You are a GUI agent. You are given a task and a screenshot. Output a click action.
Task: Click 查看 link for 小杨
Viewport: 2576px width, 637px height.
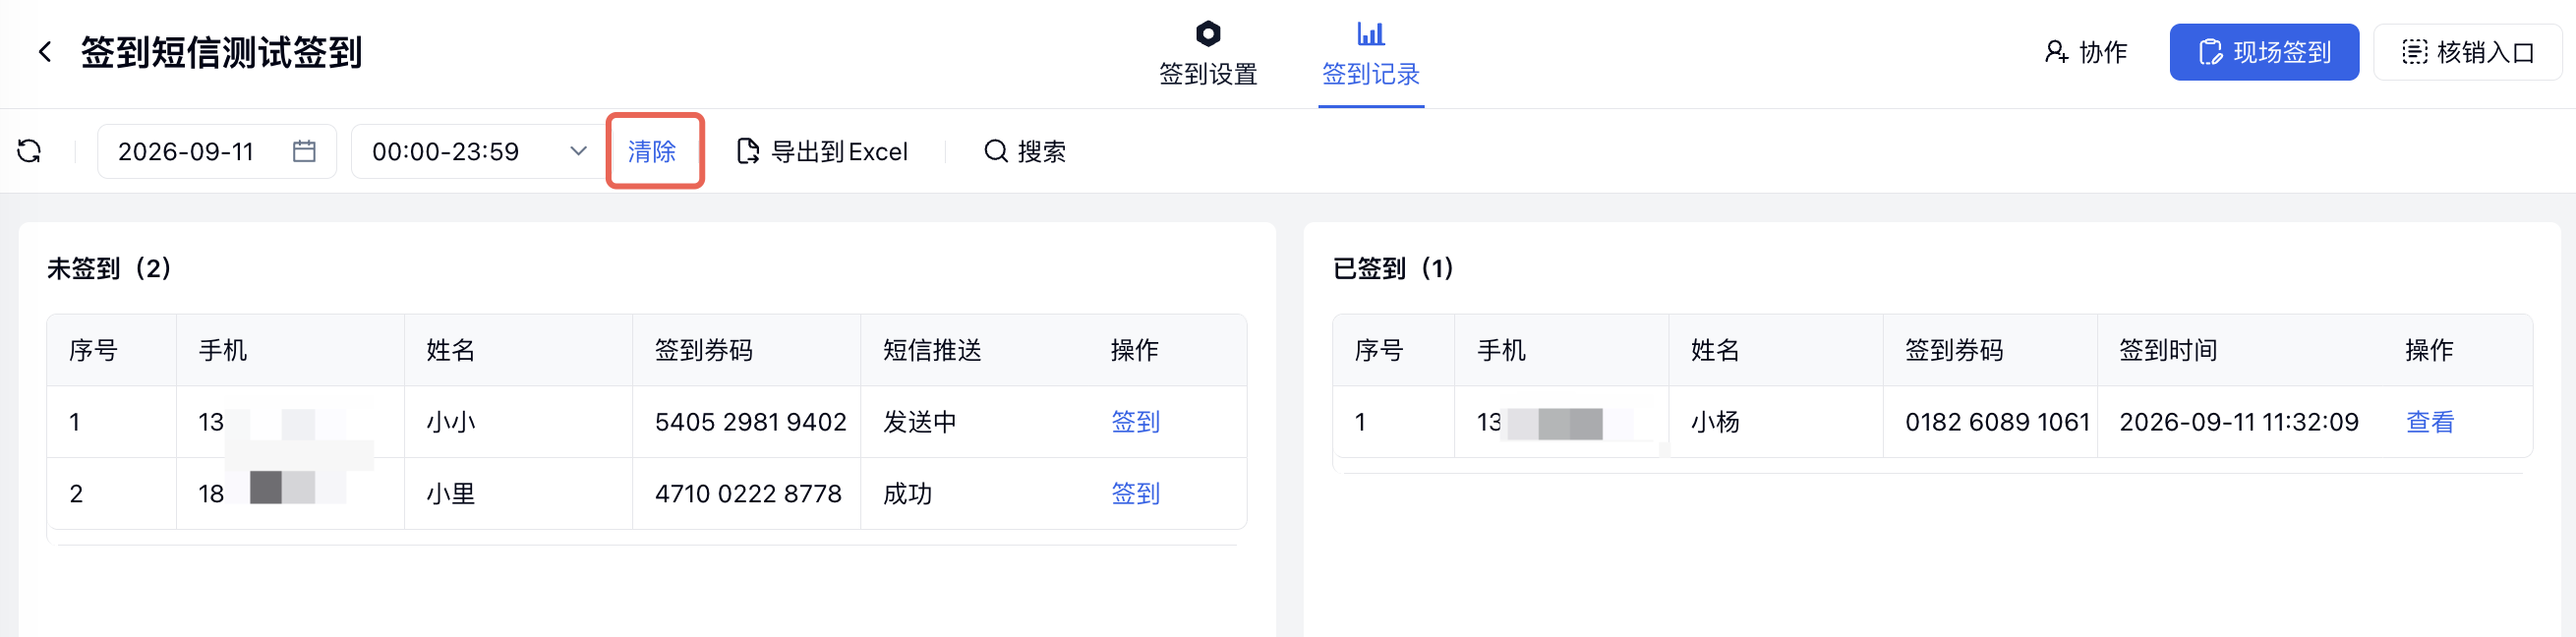pos(2429,422)
